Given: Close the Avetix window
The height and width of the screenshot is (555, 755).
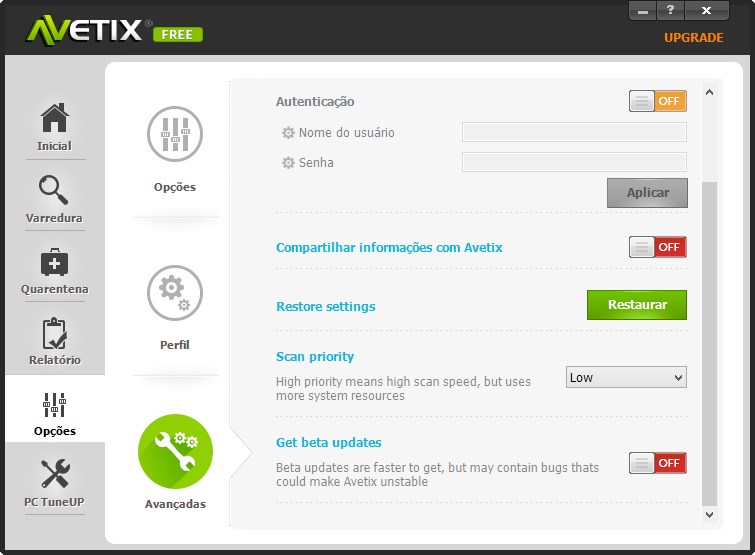Looking at the screenshot, I should coord(706,10).
